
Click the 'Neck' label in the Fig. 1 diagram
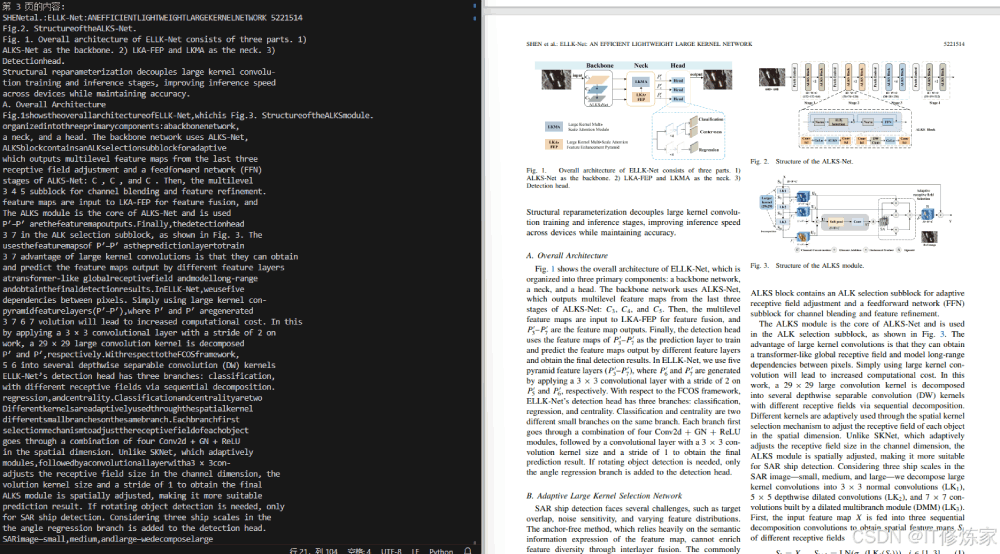[x=640, y=65]
